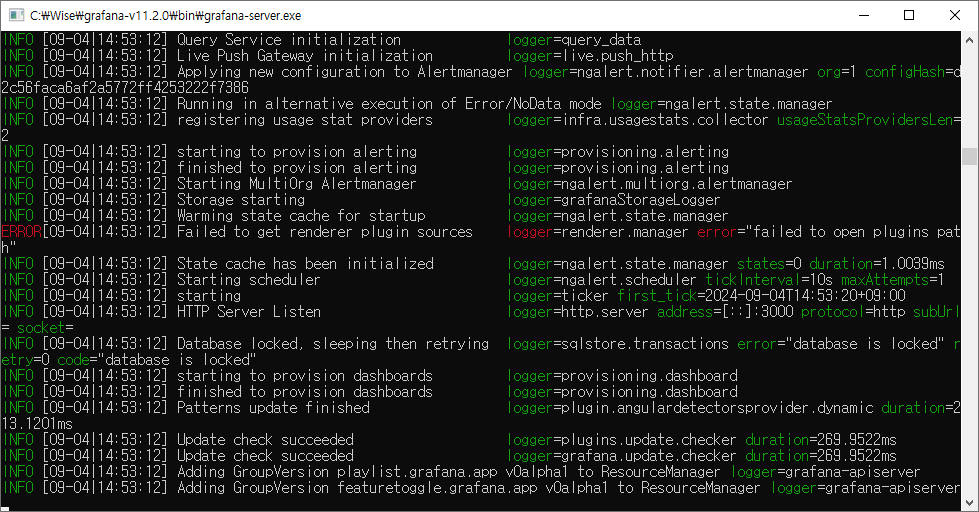Click 'registering usage stat providers' message

point(305,120)
